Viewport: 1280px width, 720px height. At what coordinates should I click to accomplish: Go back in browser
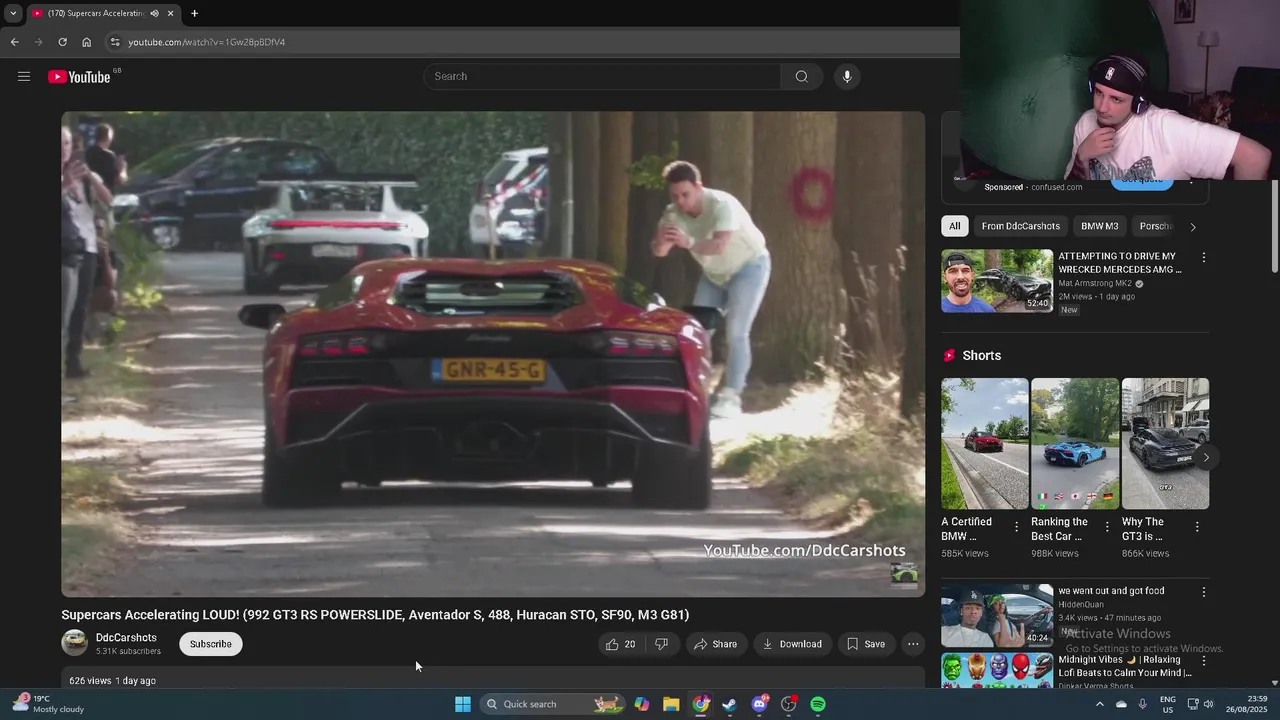click(x=14, y=42)
